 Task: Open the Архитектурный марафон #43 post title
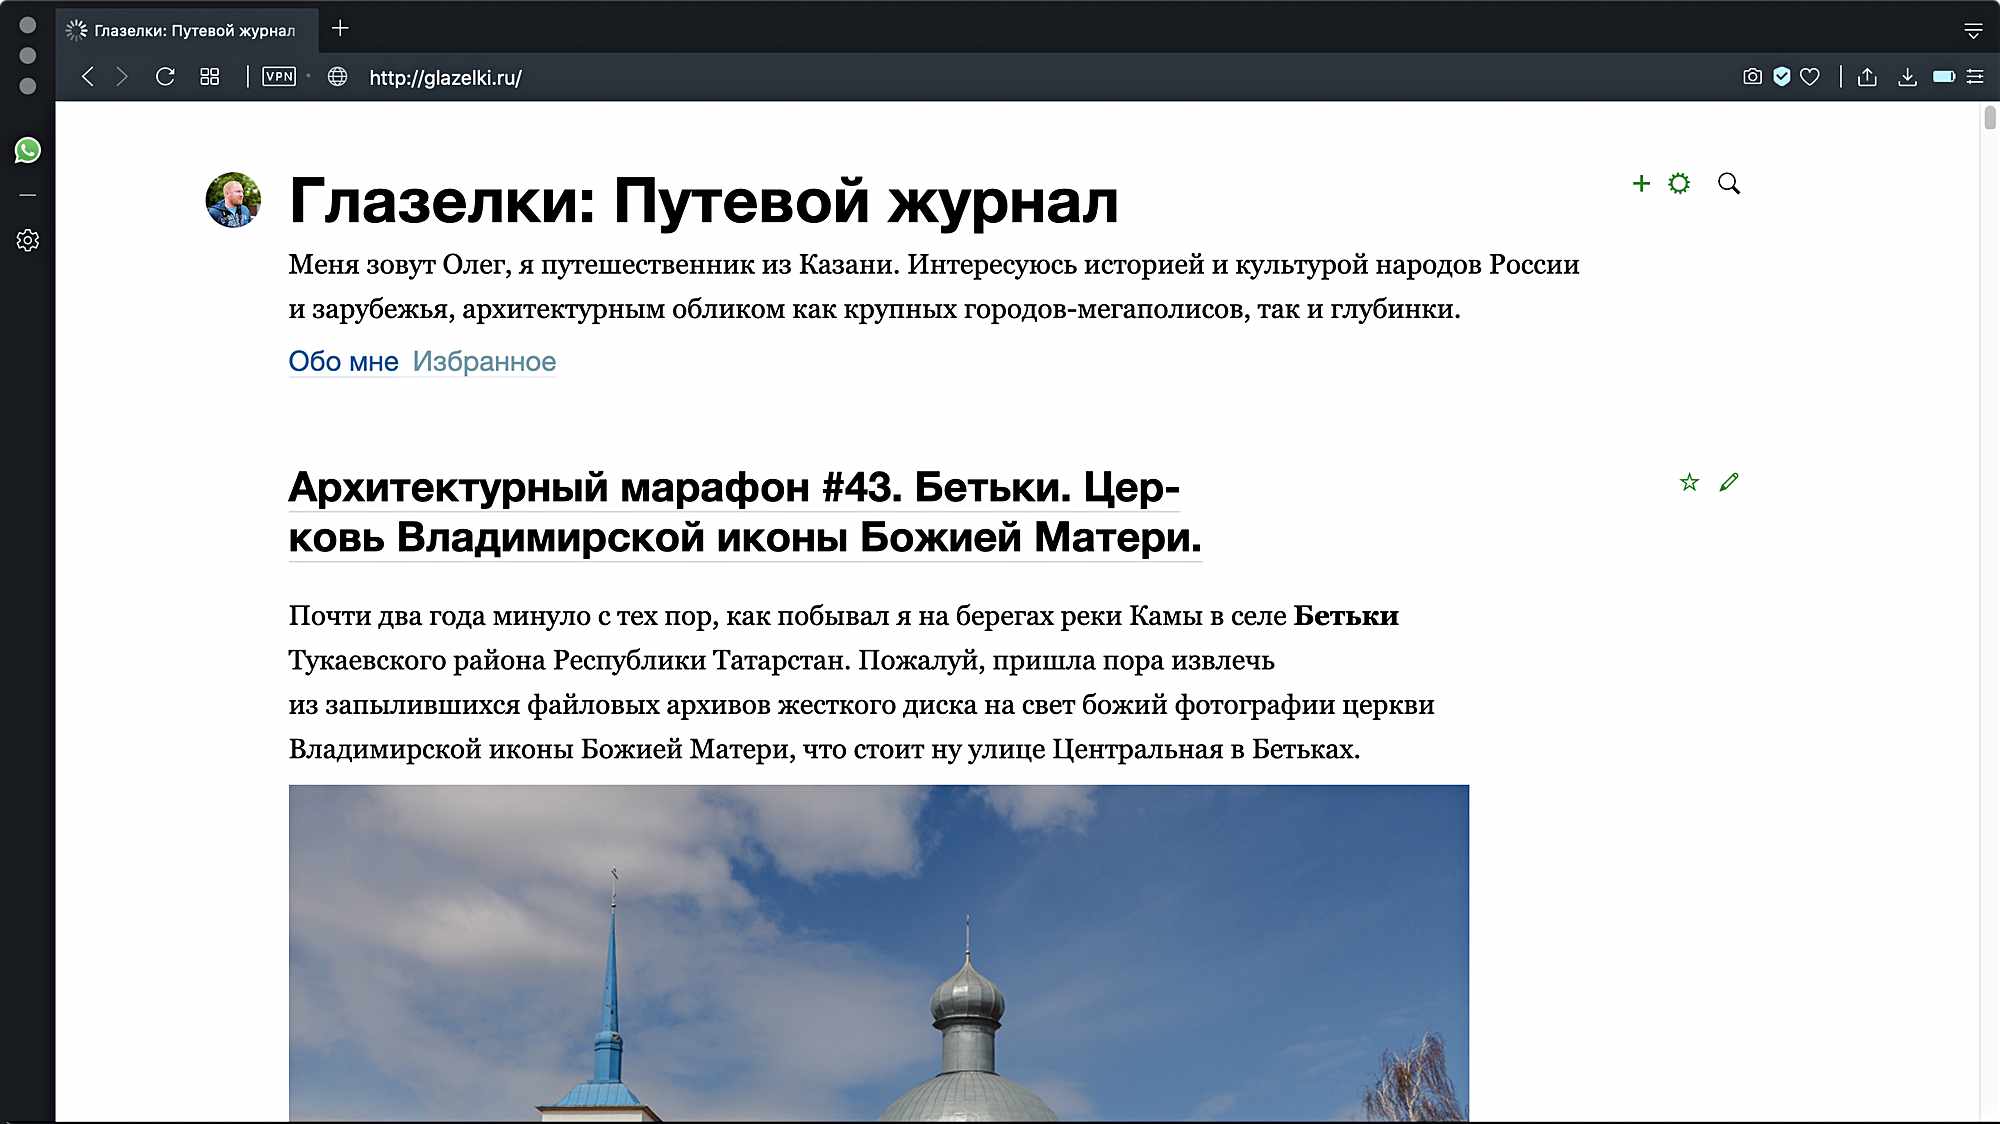pyautogui.click(x=745, y=512)
